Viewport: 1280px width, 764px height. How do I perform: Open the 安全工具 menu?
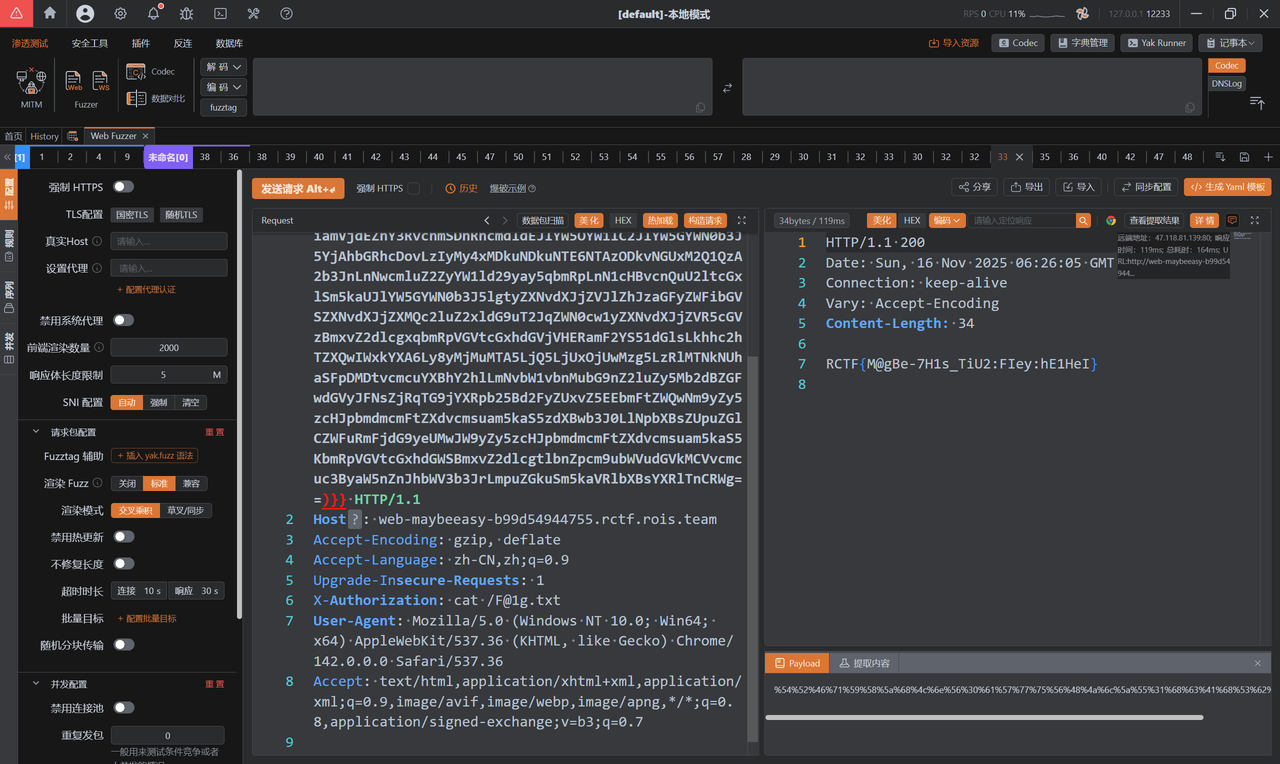coord(90,43)
